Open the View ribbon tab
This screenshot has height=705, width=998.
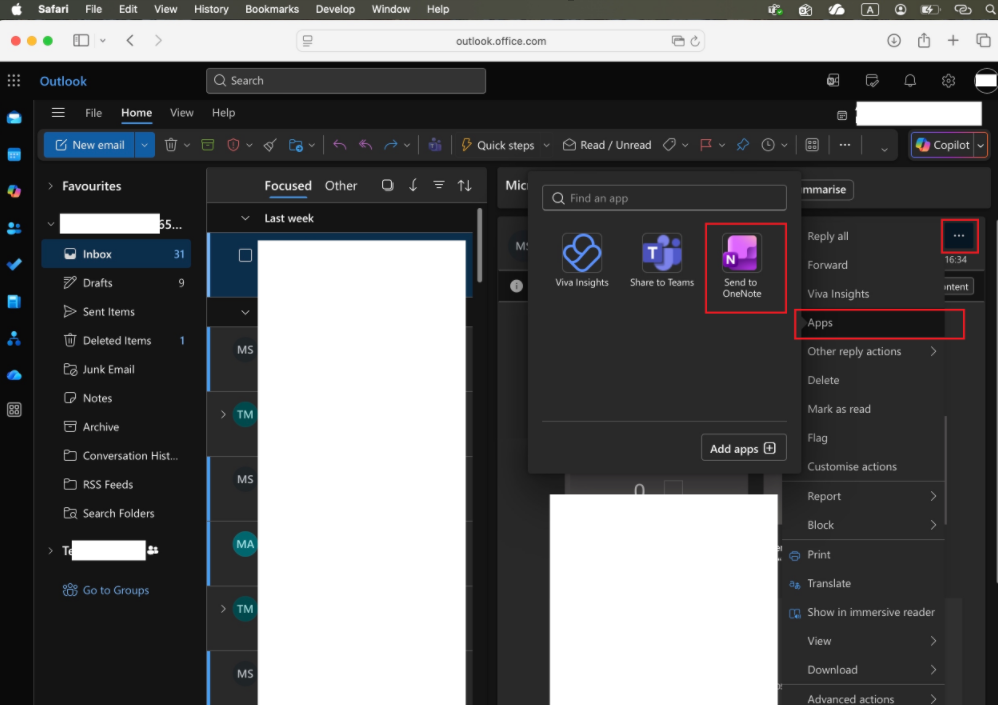tap(181, 113)
